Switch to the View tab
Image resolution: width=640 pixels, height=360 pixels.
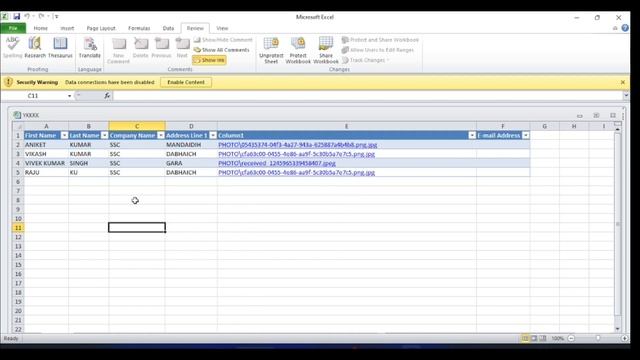(222, 28)
